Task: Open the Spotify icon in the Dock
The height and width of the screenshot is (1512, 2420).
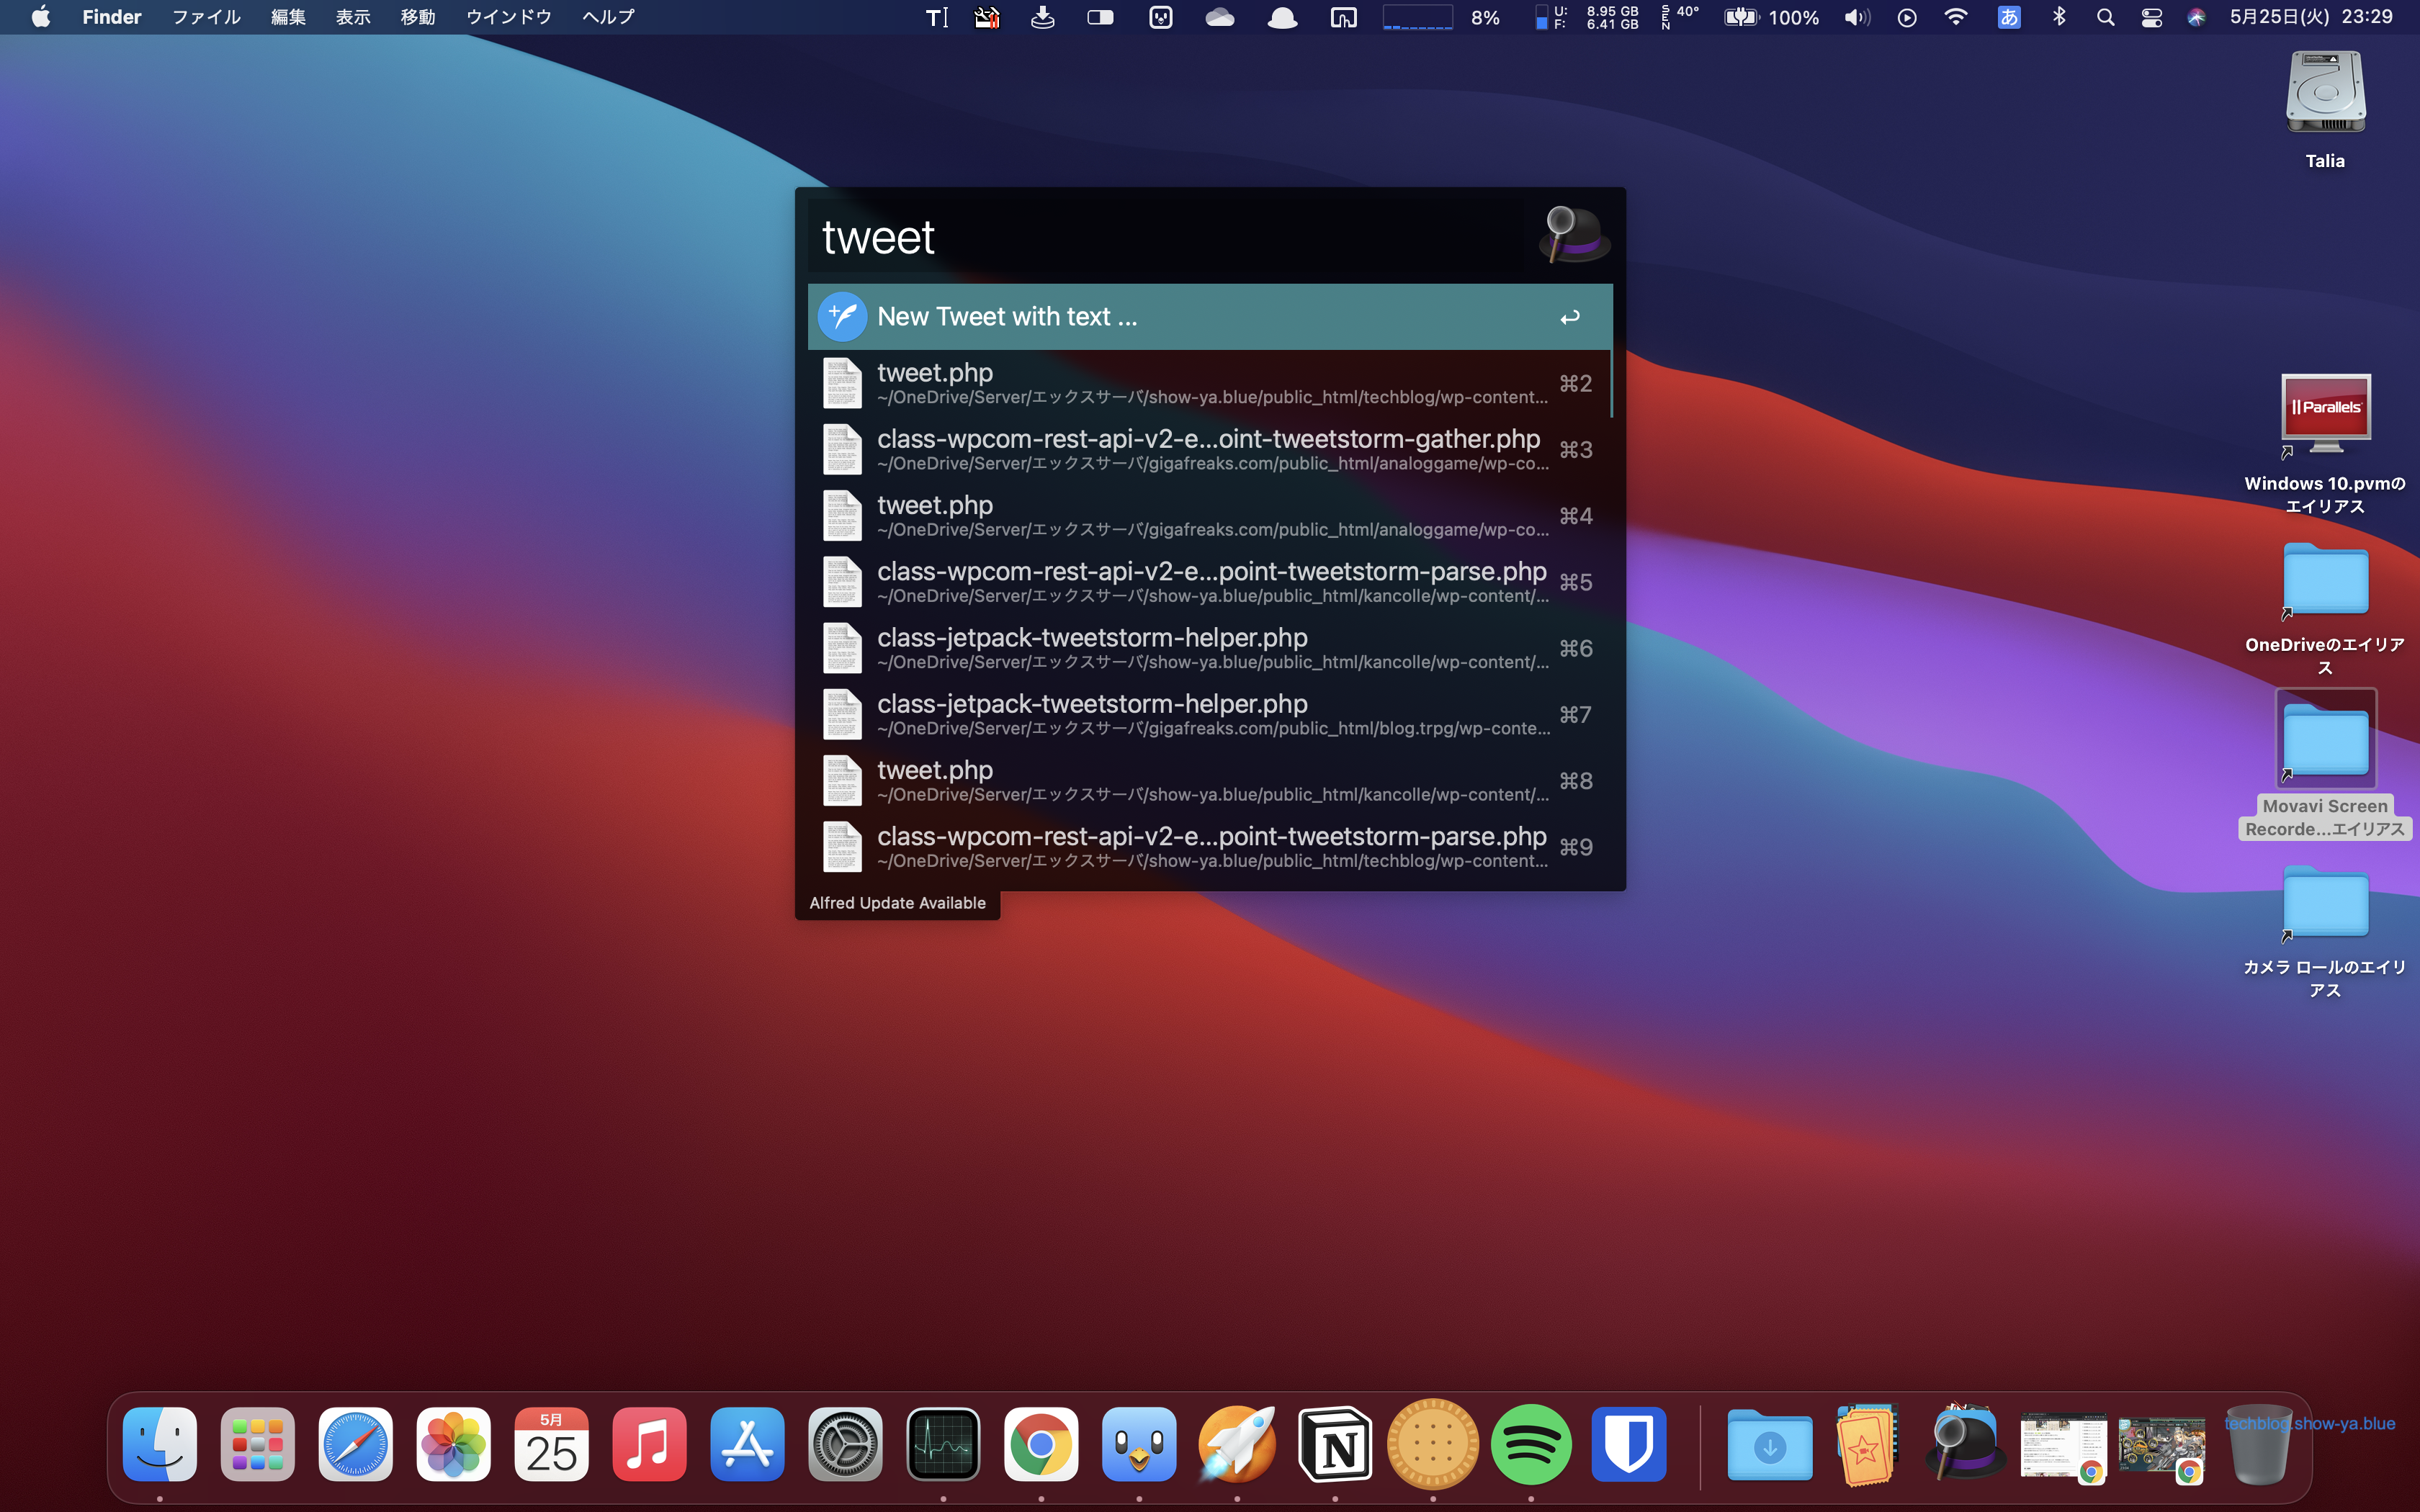Action: [x=1530, y=1444]
